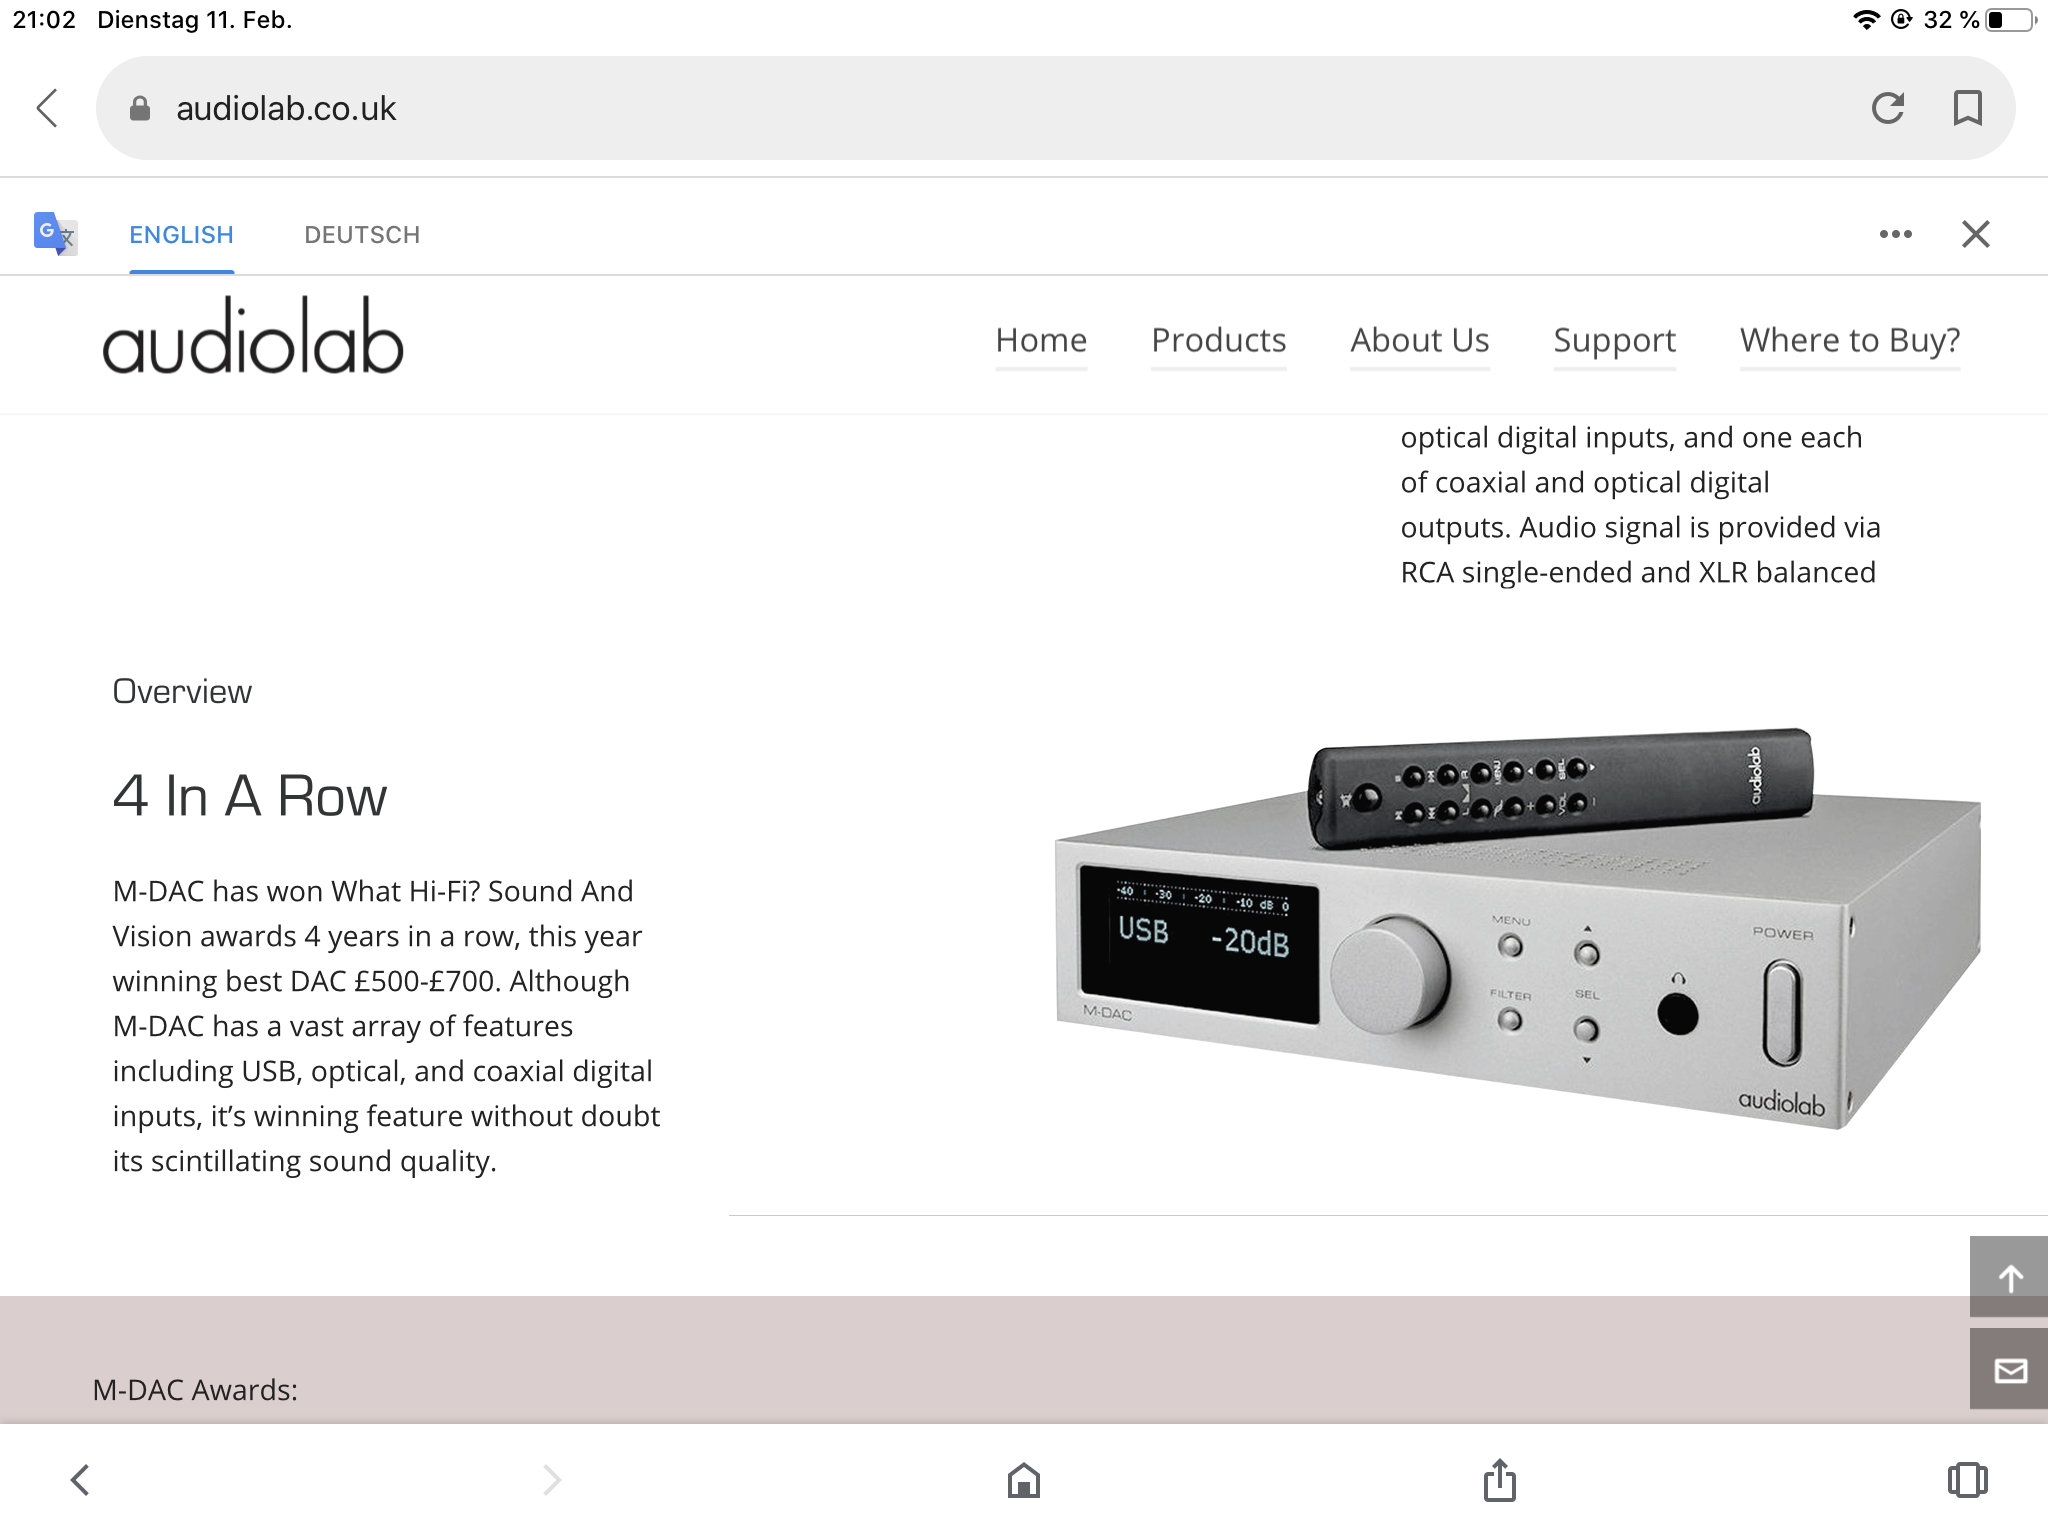Image resolution: width=2048 pixels, height=1536 pixels.
Task: Close the translation bar
Action: (1976, 234)
